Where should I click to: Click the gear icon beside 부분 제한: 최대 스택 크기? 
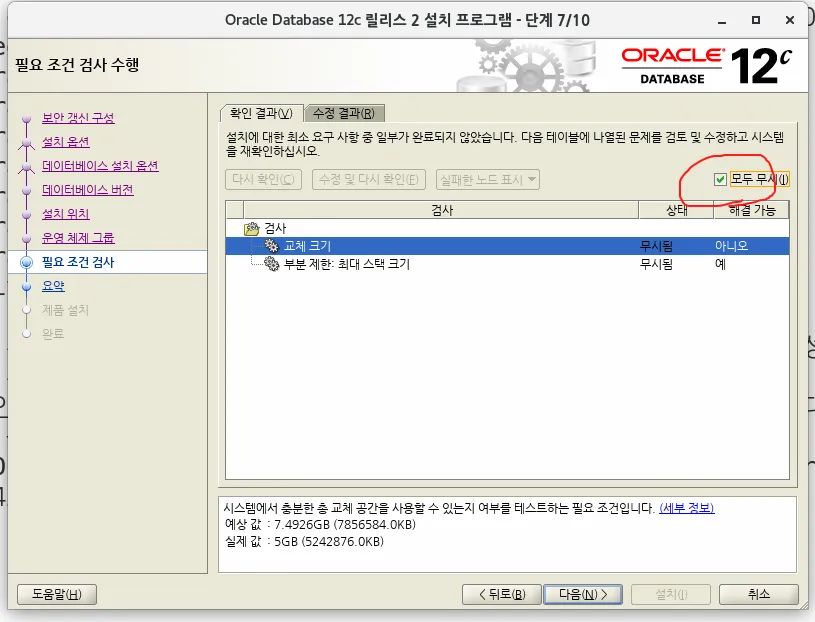[271, 264]
